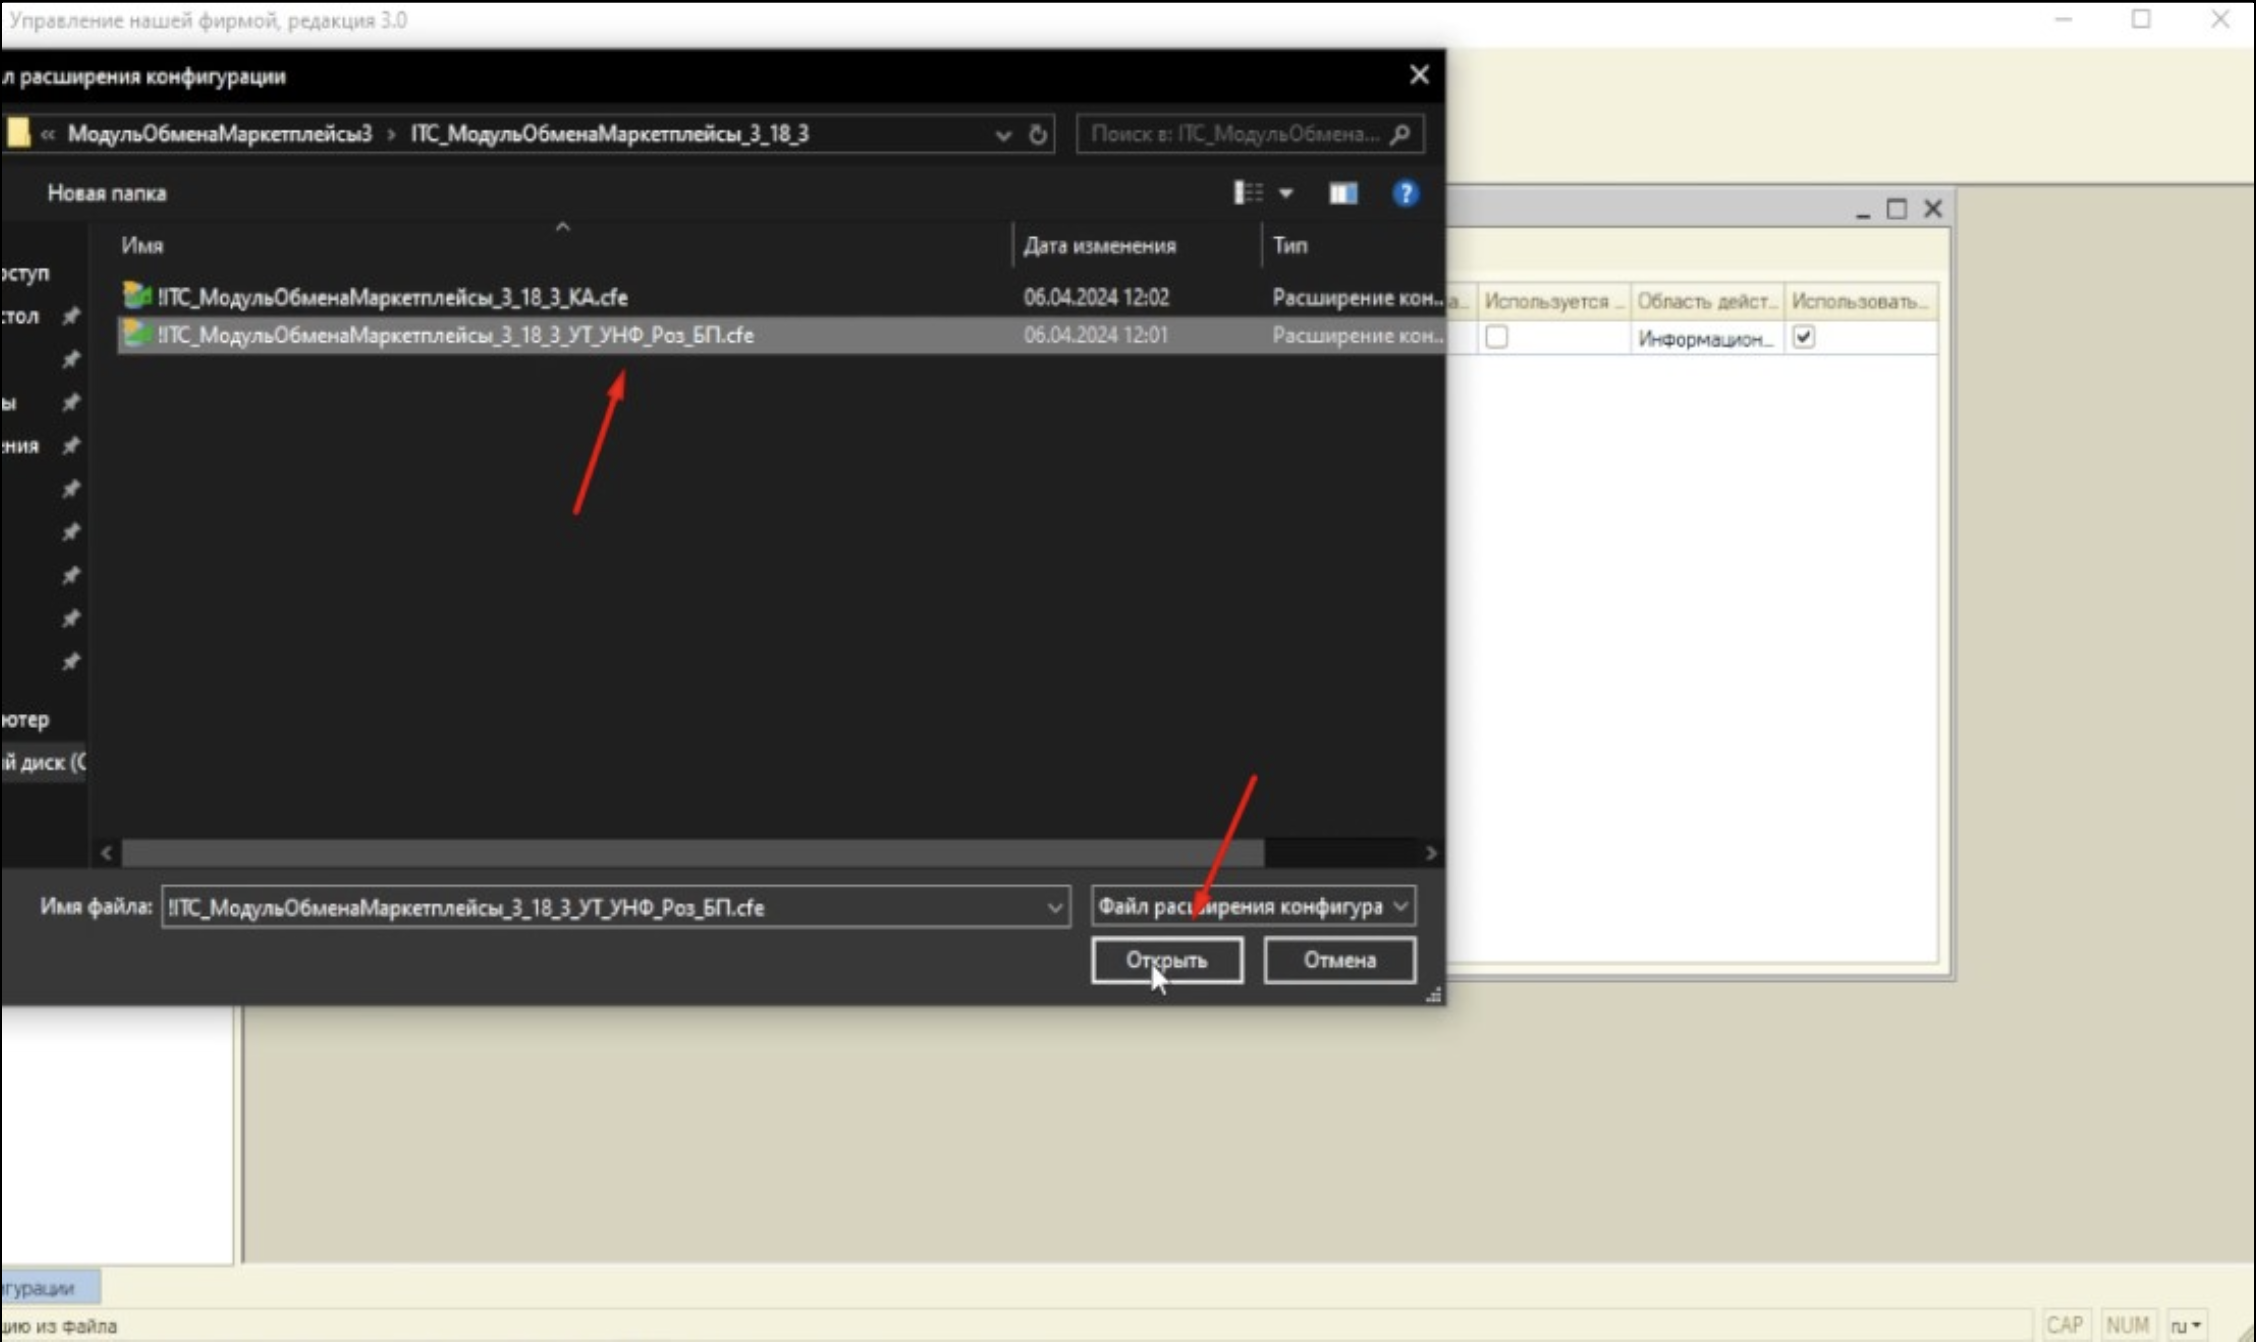Click breadcrumb ITC_МодульОбменаМаркетплейсы_3_18_3
2256x1342 pixels.
(609, 134)
